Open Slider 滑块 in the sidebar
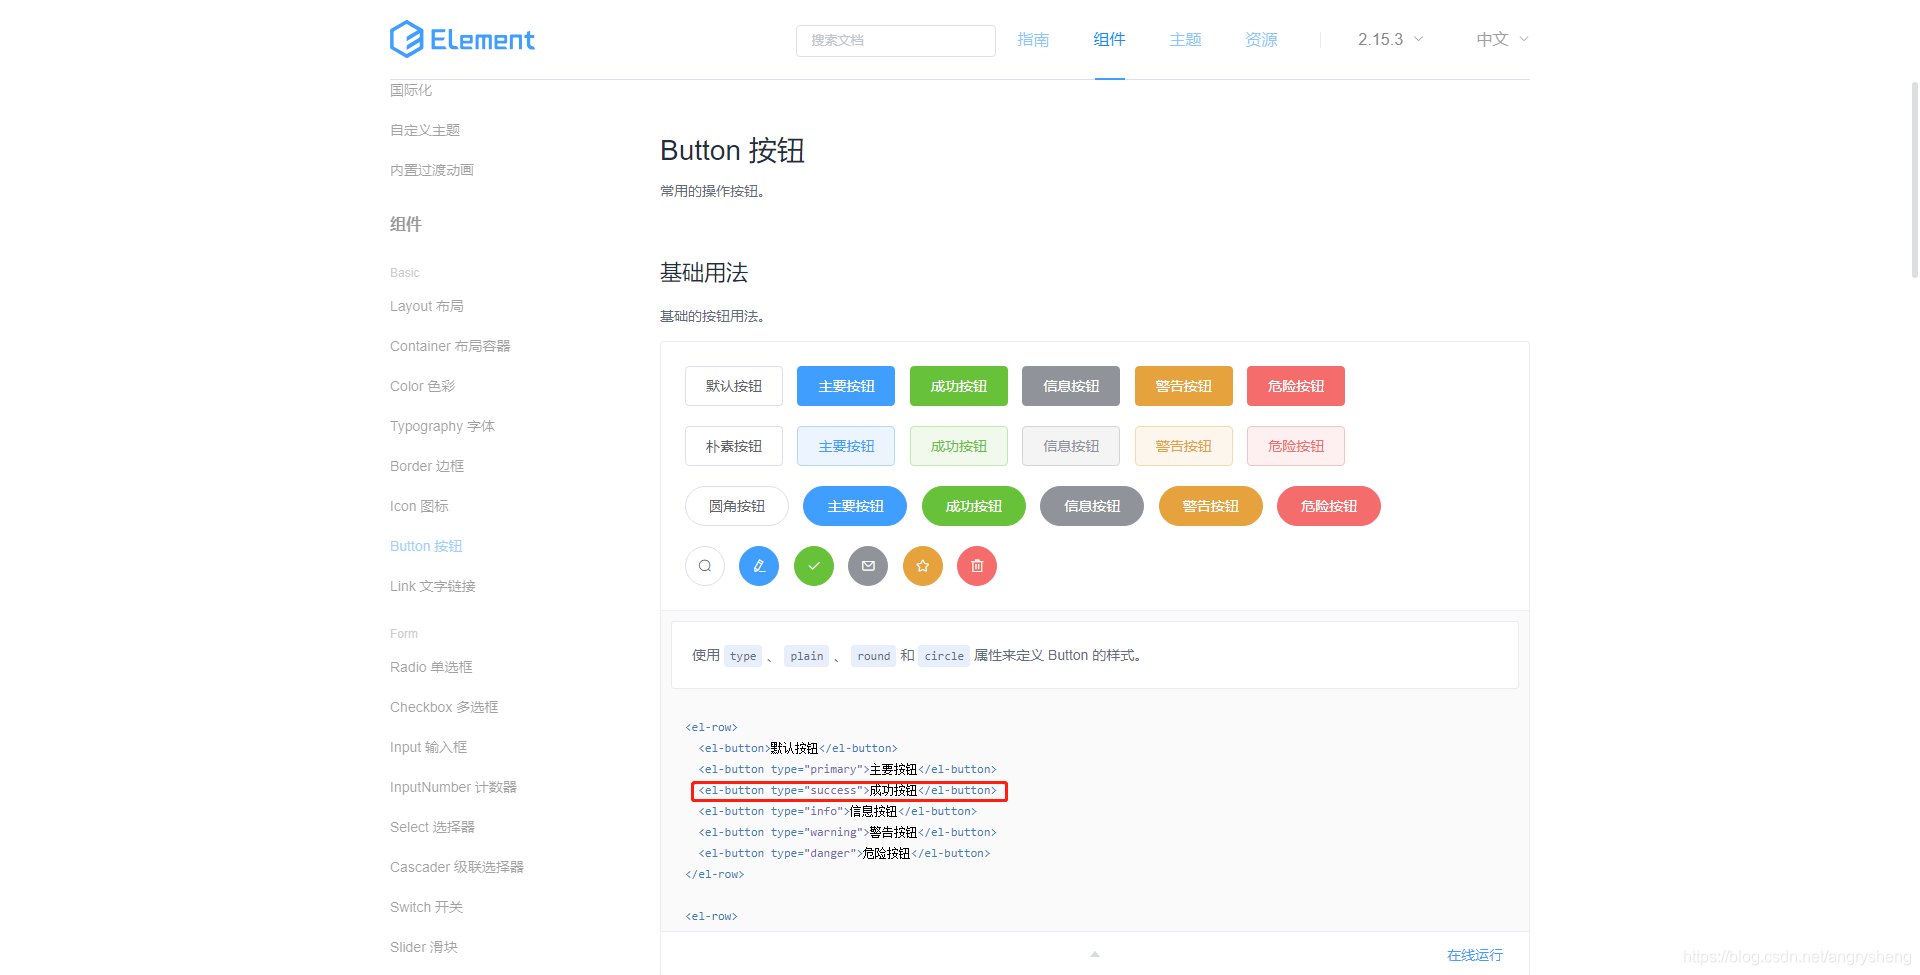Image resolution: width=1920 pixels, height=975 pixels. (x=424, y=947)
